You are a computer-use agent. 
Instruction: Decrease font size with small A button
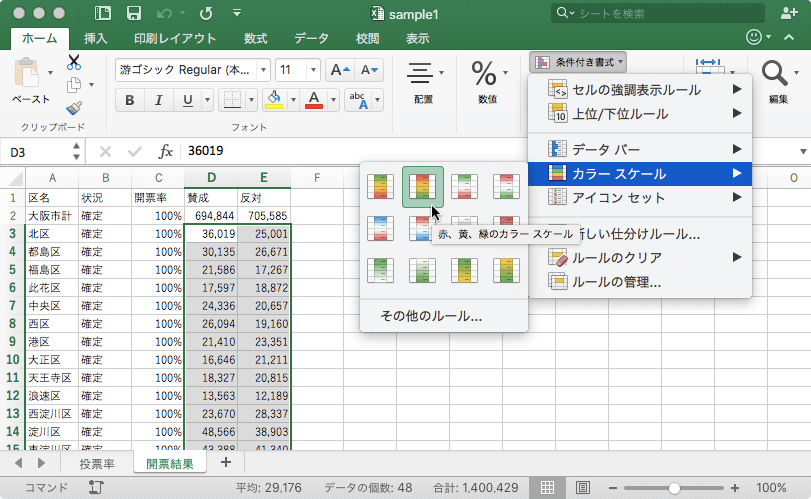point(369,70)
